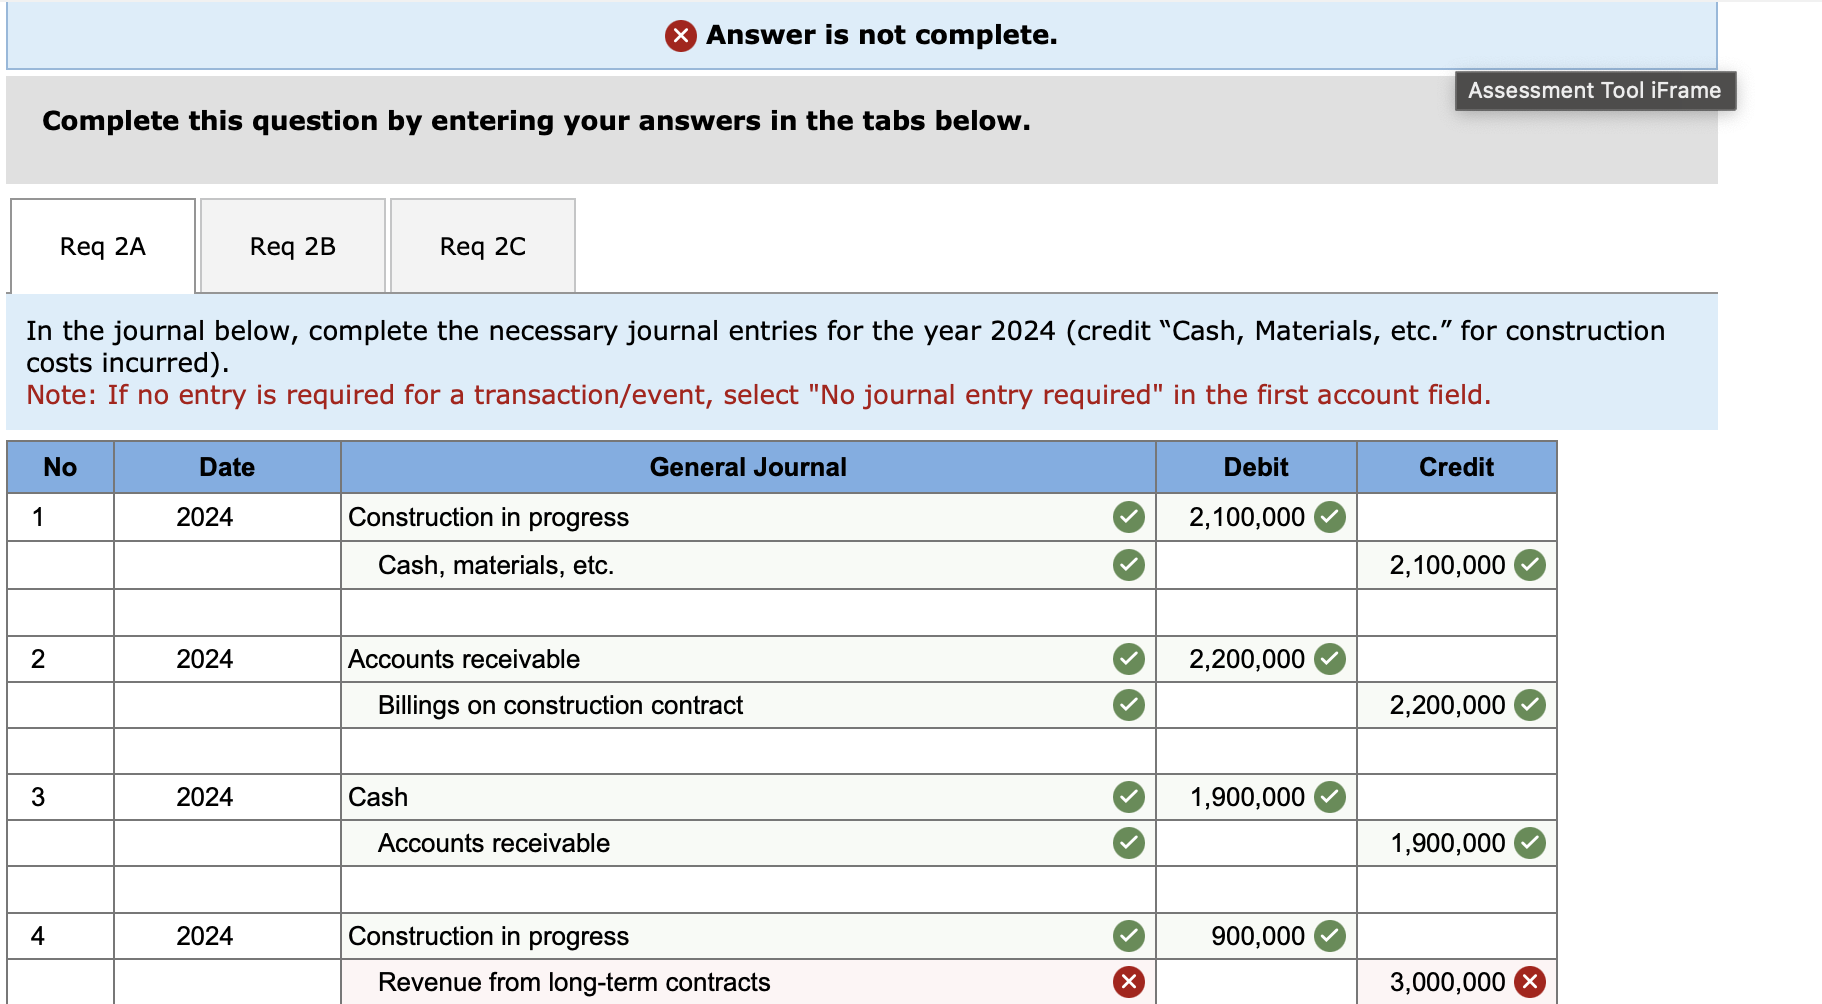This screenshot has width=1822, height=1004.
Task: Select entry 1 Construction in progress account field
Action: 748,517
